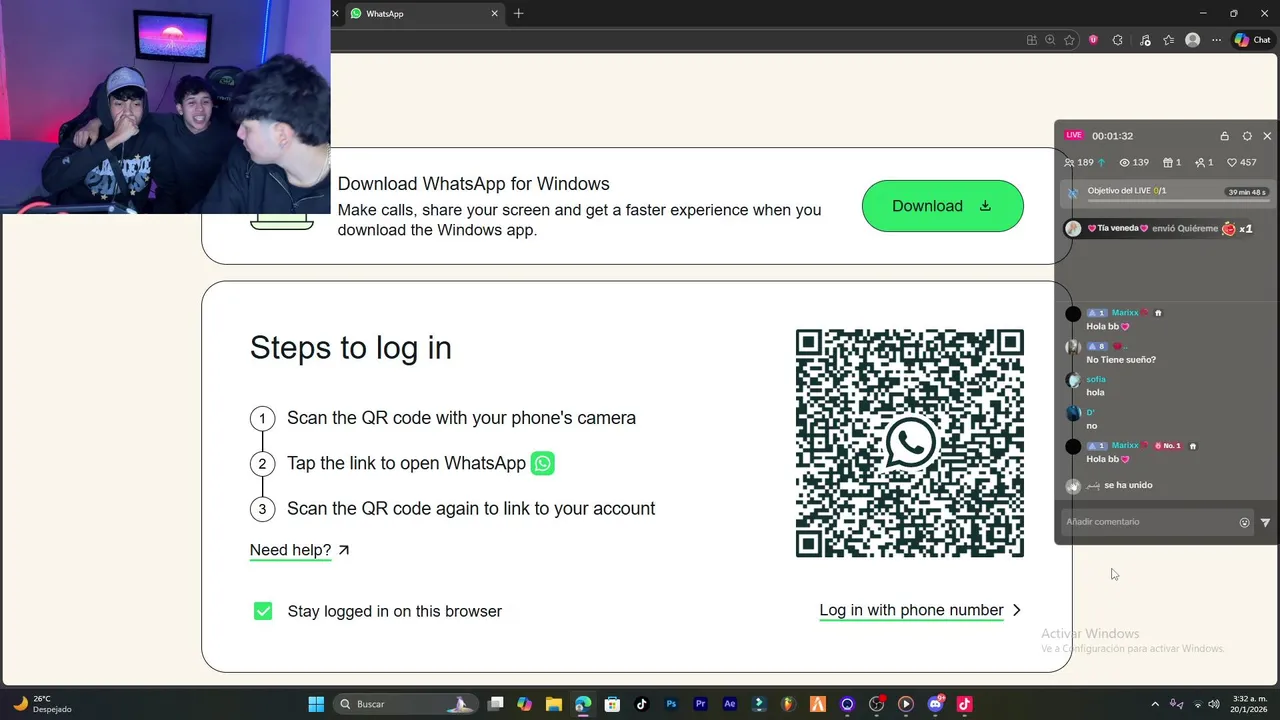1280x720 pixels.
Task: Open LIVE panel settings gear
Action: click(x=1247, y=136)
